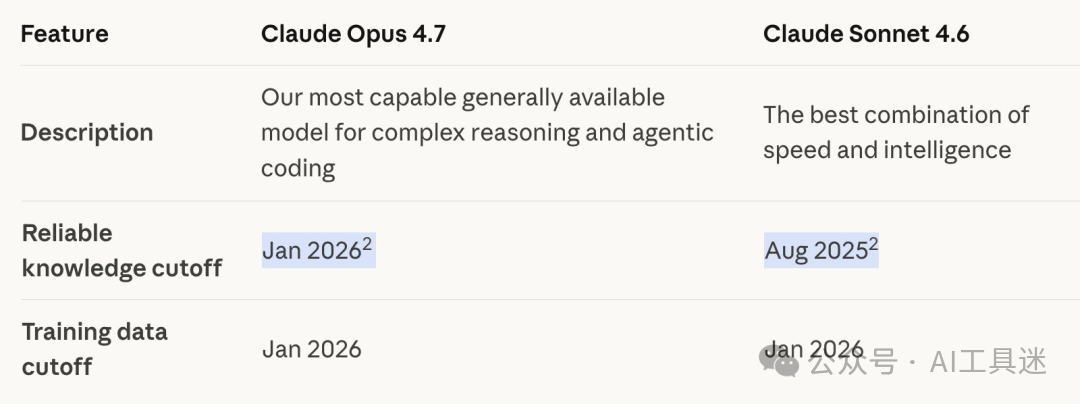Click the footnote 2 superscript after Aug 2025
Viewport: 1080px width, 404px height.
coord(873,242)
